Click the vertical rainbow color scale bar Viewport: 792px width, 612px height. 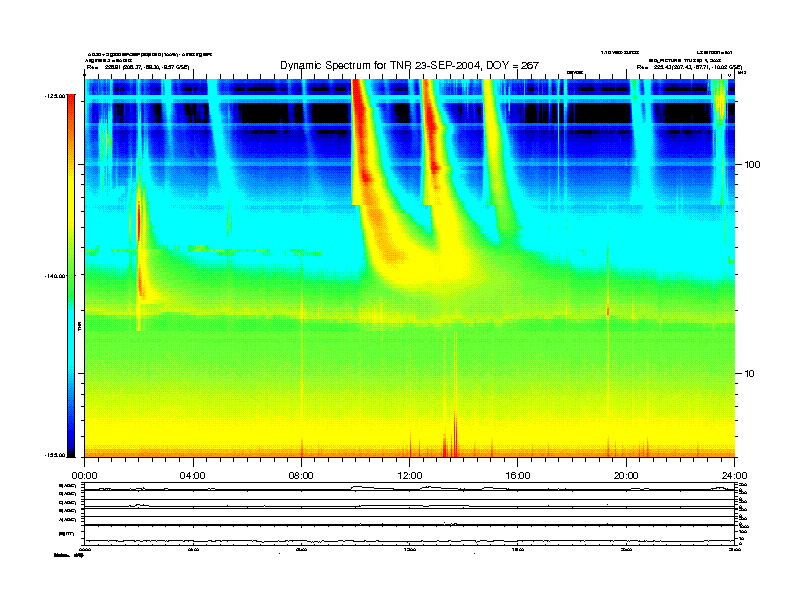point(71,275)
